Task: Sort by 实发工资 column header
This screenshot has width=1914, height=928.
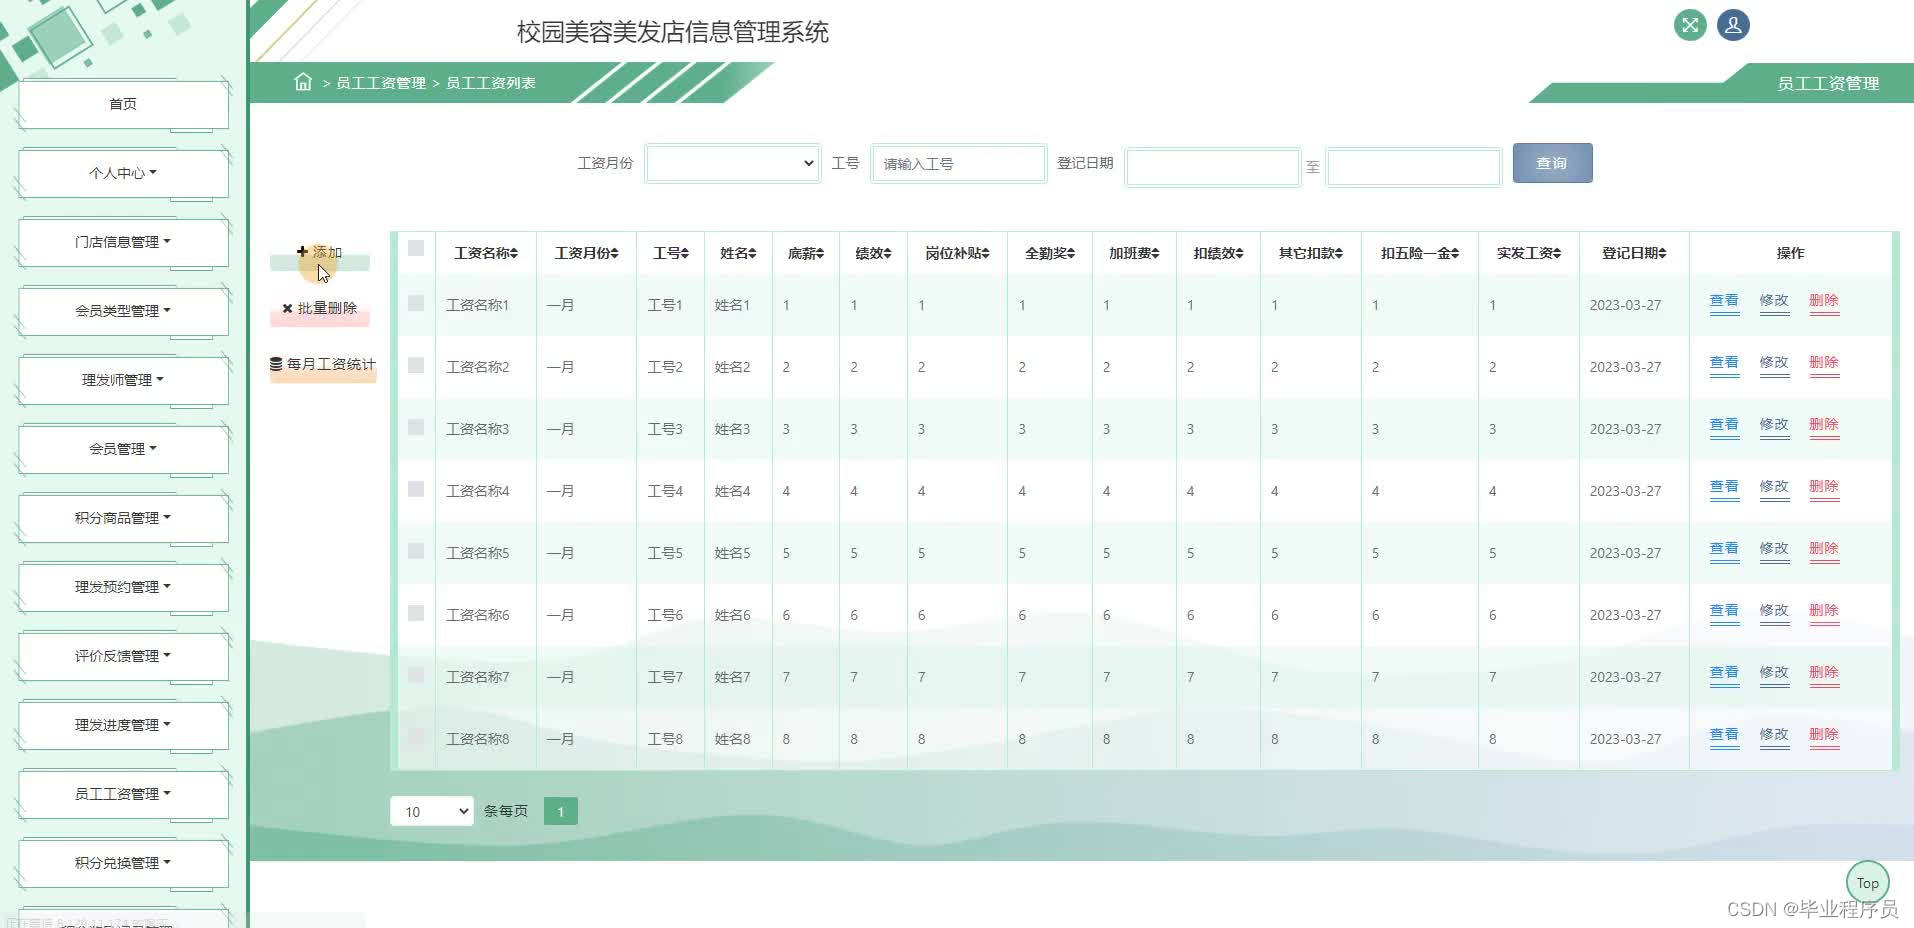Action: (x=1528, y=254)
